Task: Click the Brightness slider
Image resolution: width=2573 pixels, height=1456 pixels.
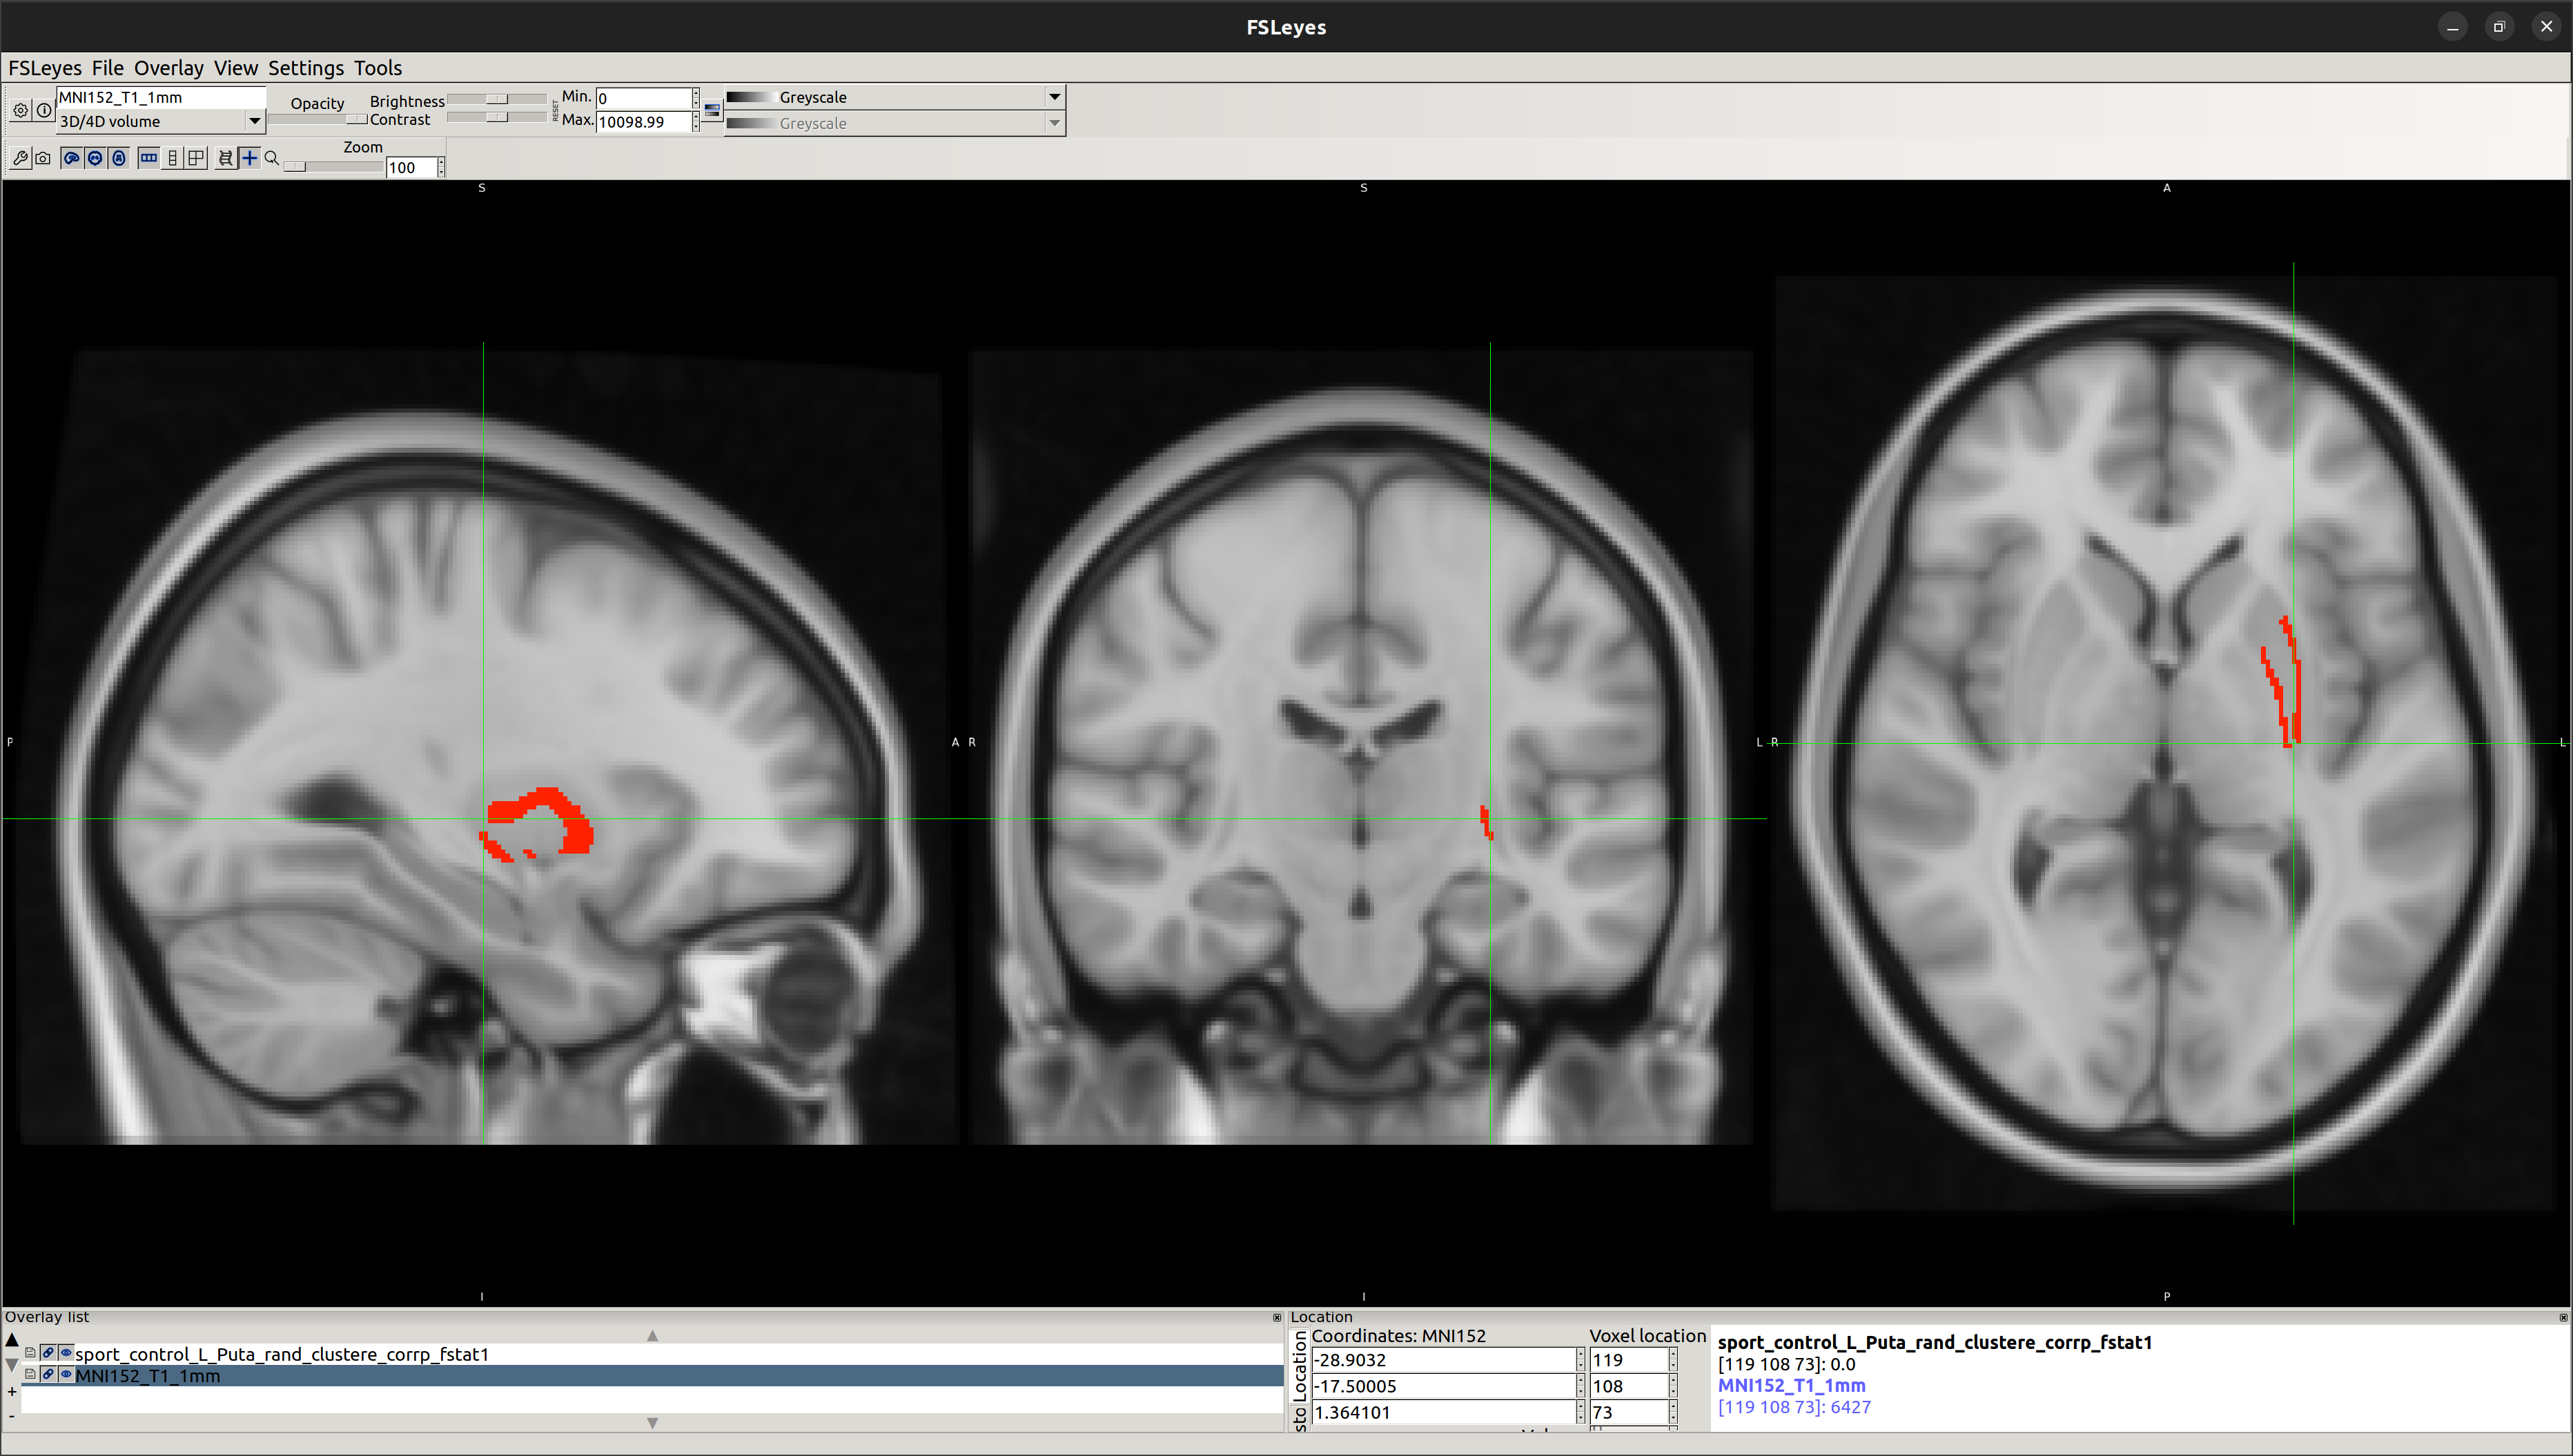Action: click(497, 99)
